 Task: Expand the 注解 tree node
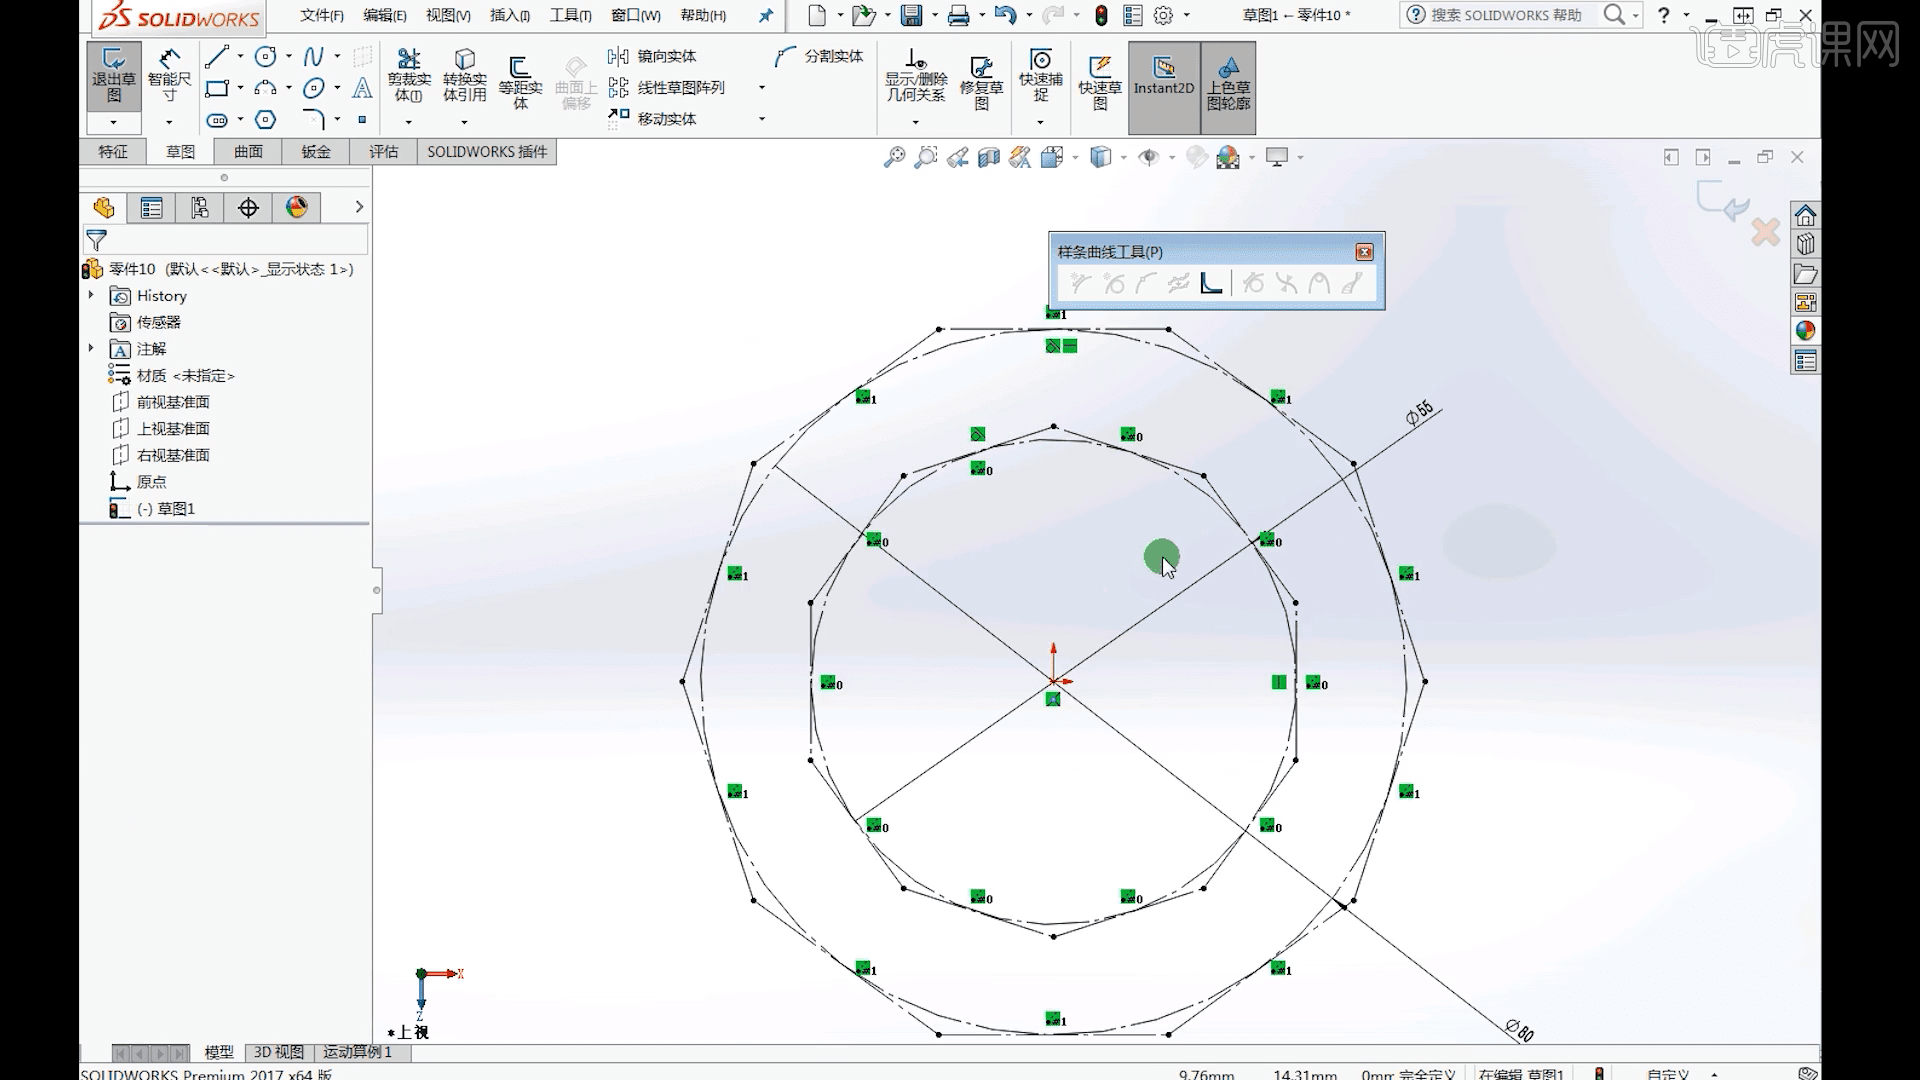click(91, 348)
